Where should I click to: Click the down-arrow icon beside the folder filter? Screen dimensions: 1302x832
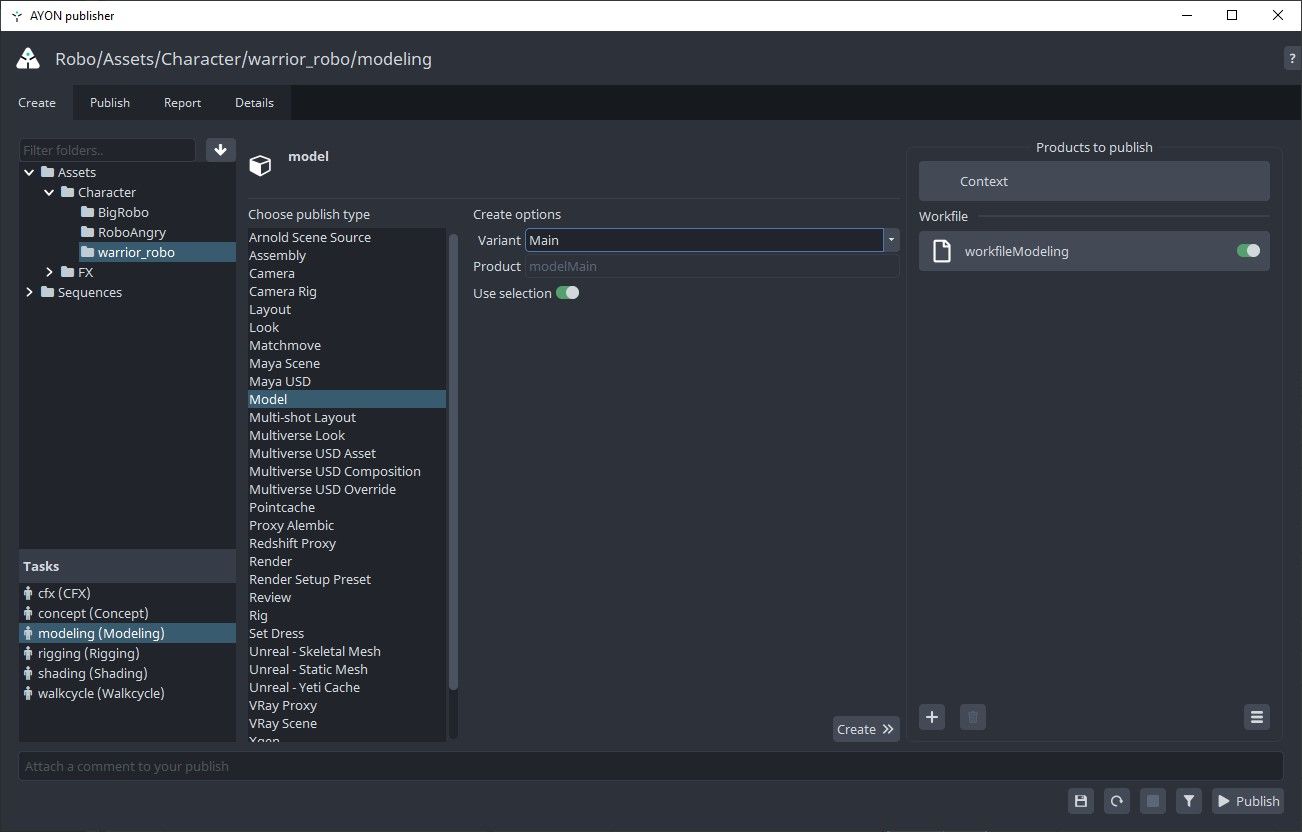pyautogui.click(x=220, y=149)
